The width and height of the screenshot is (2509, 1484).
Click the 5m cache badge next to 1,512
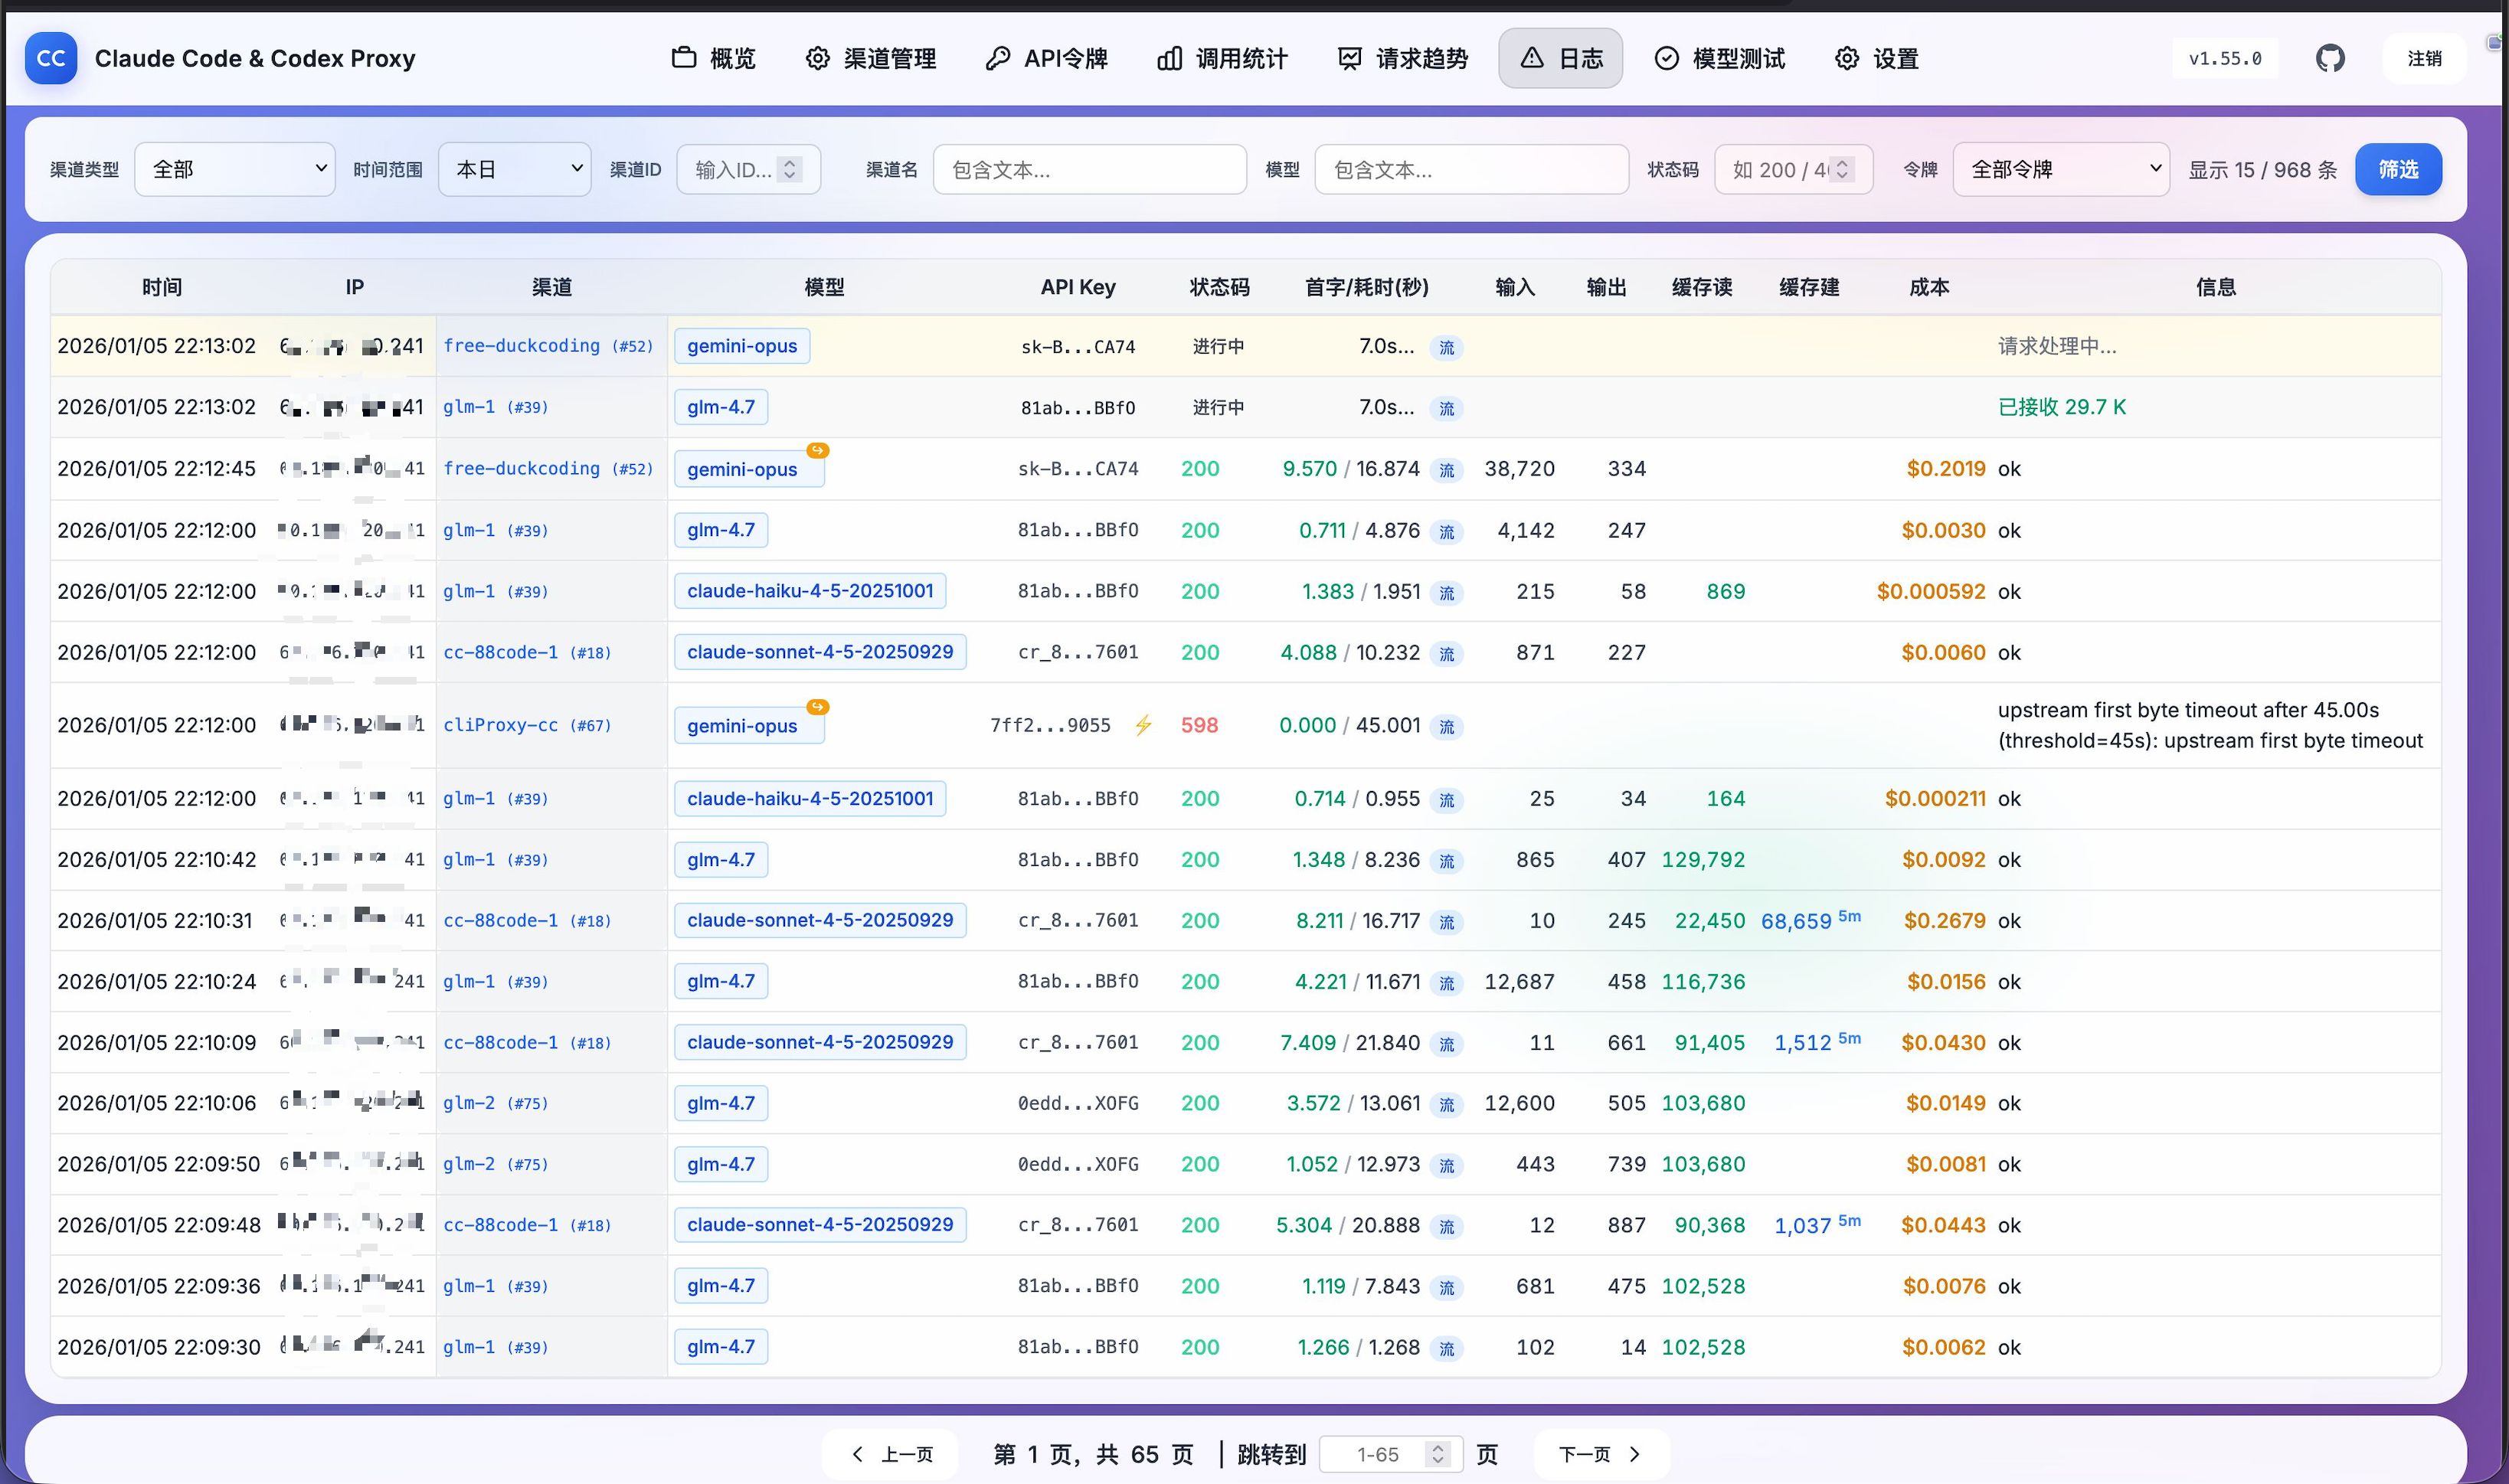(x=1849, y=1038)
